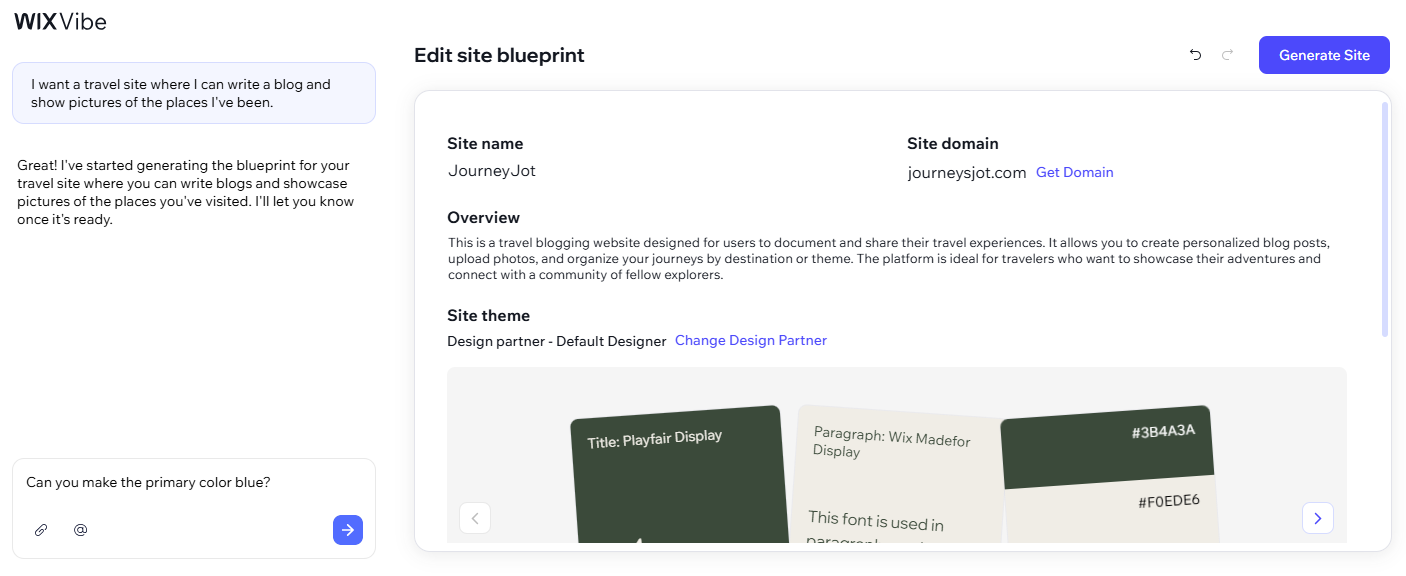Screen dimensions: 1406x576
Task: Insert a mention using the @ icon
Action: [81, 530]
